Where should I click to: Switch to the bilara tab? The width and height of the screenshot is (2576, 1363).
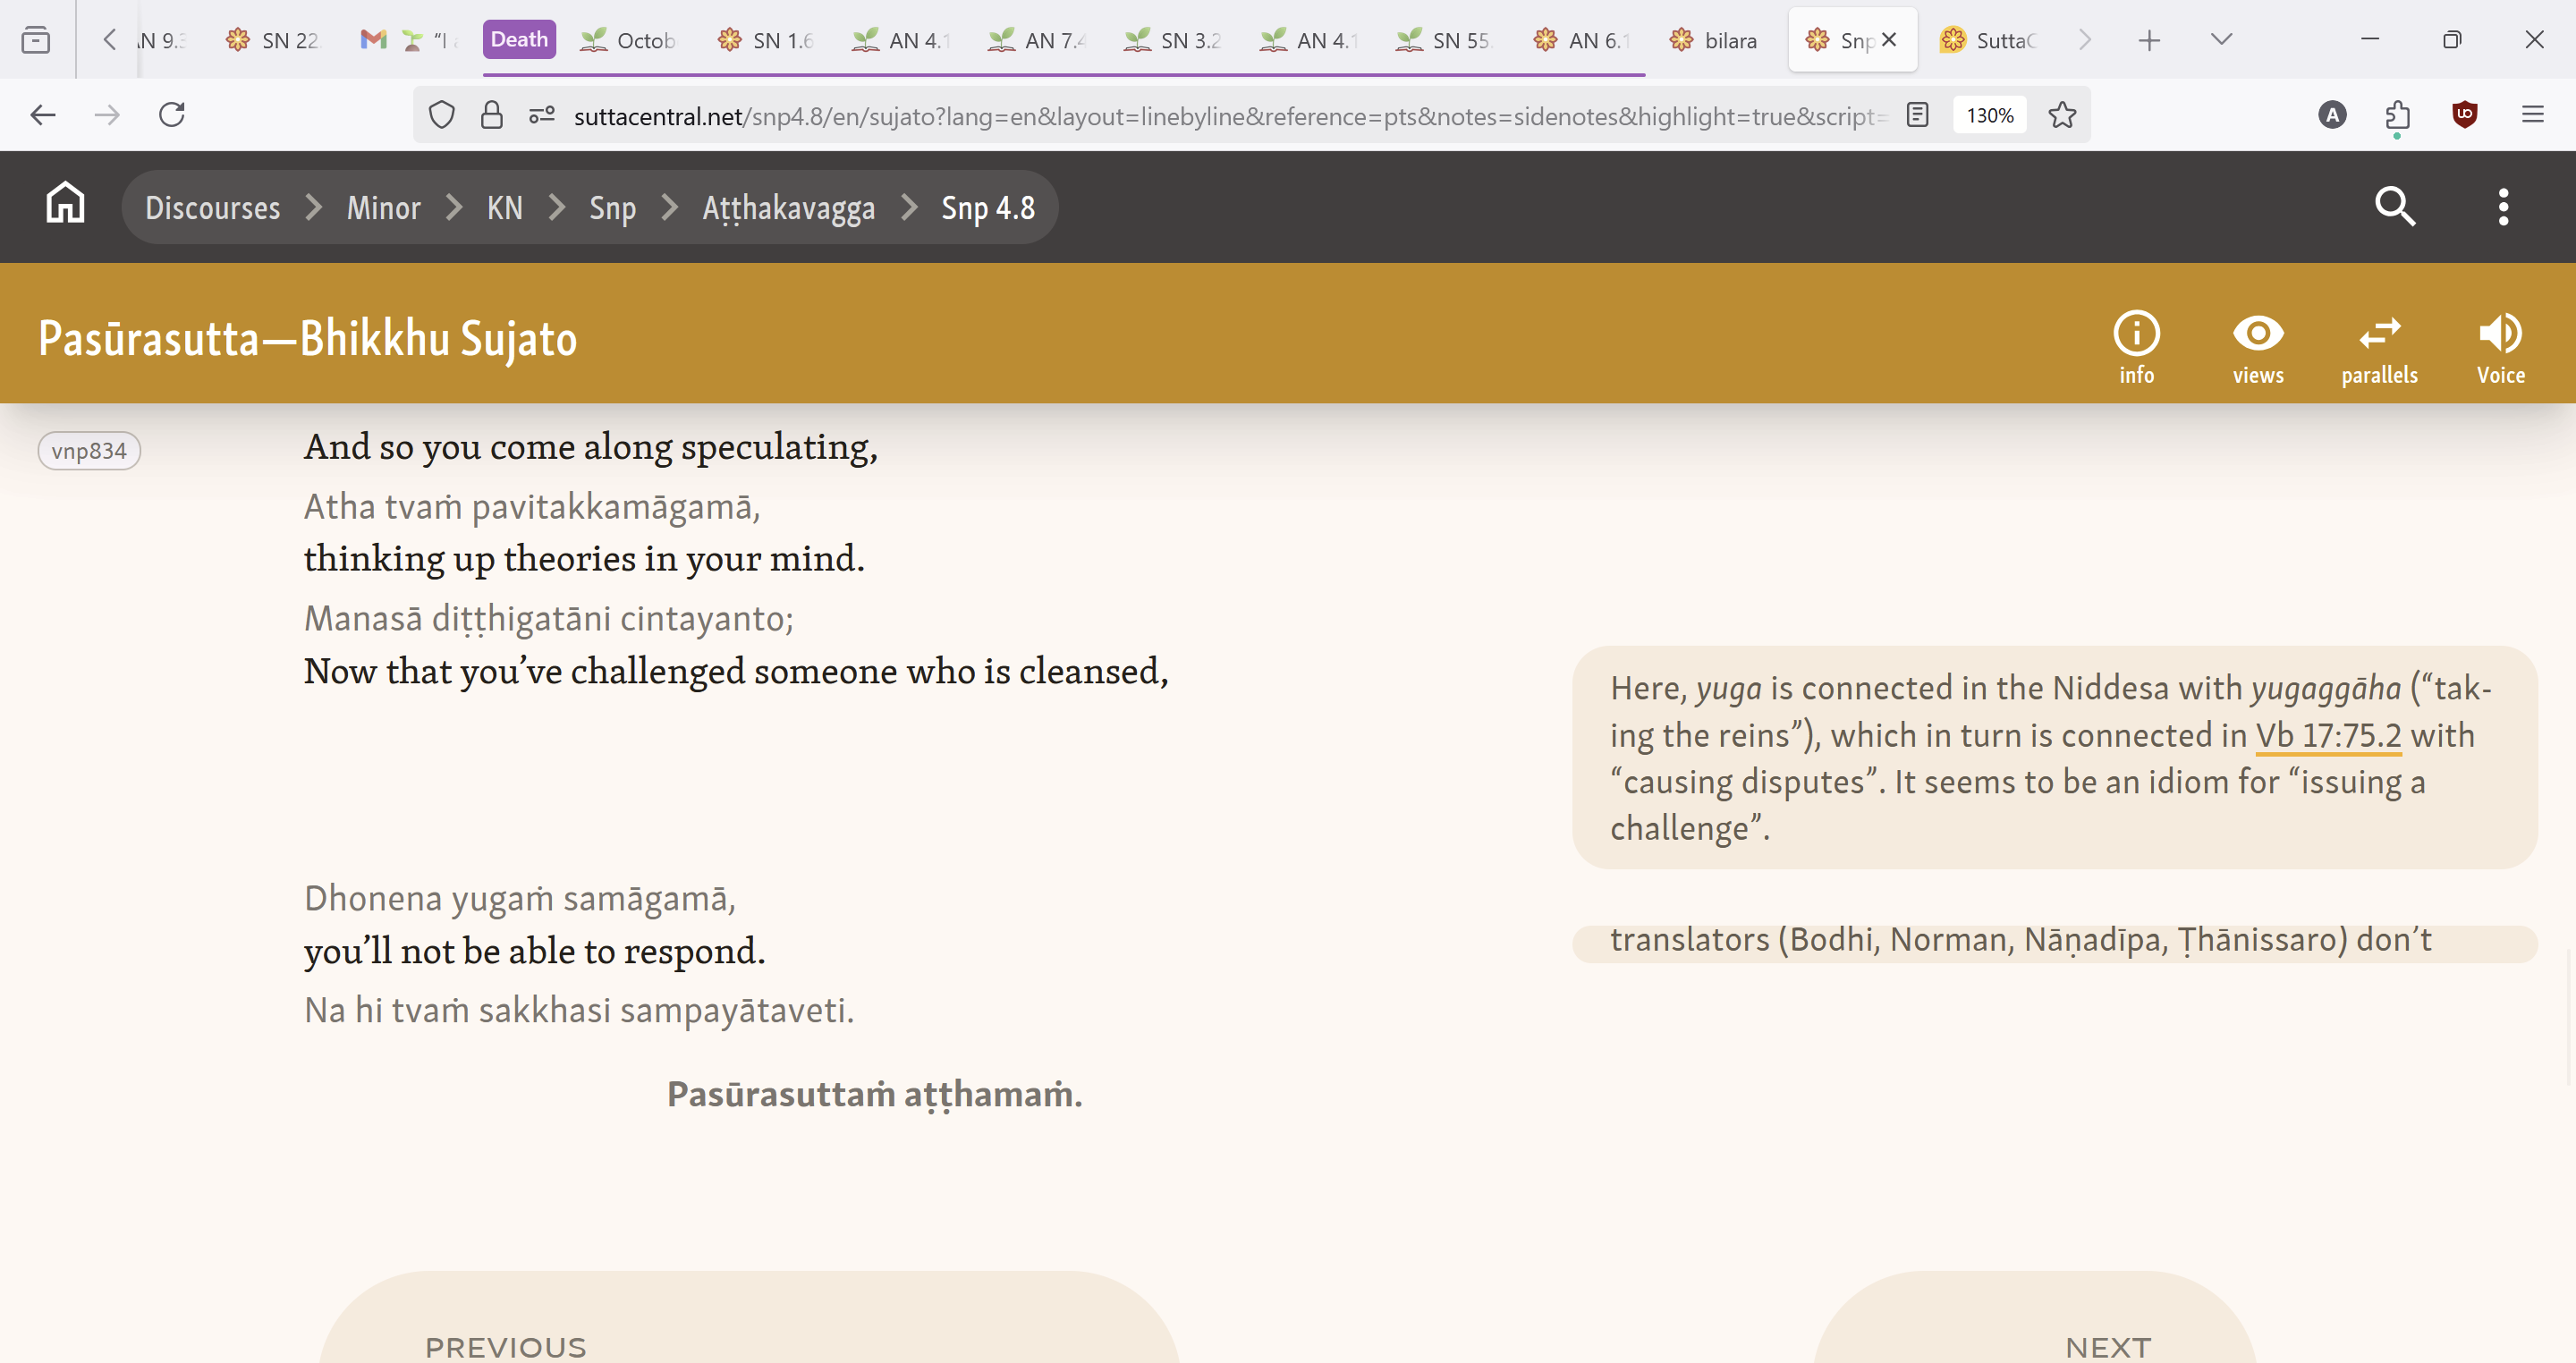coord(1714,40)
